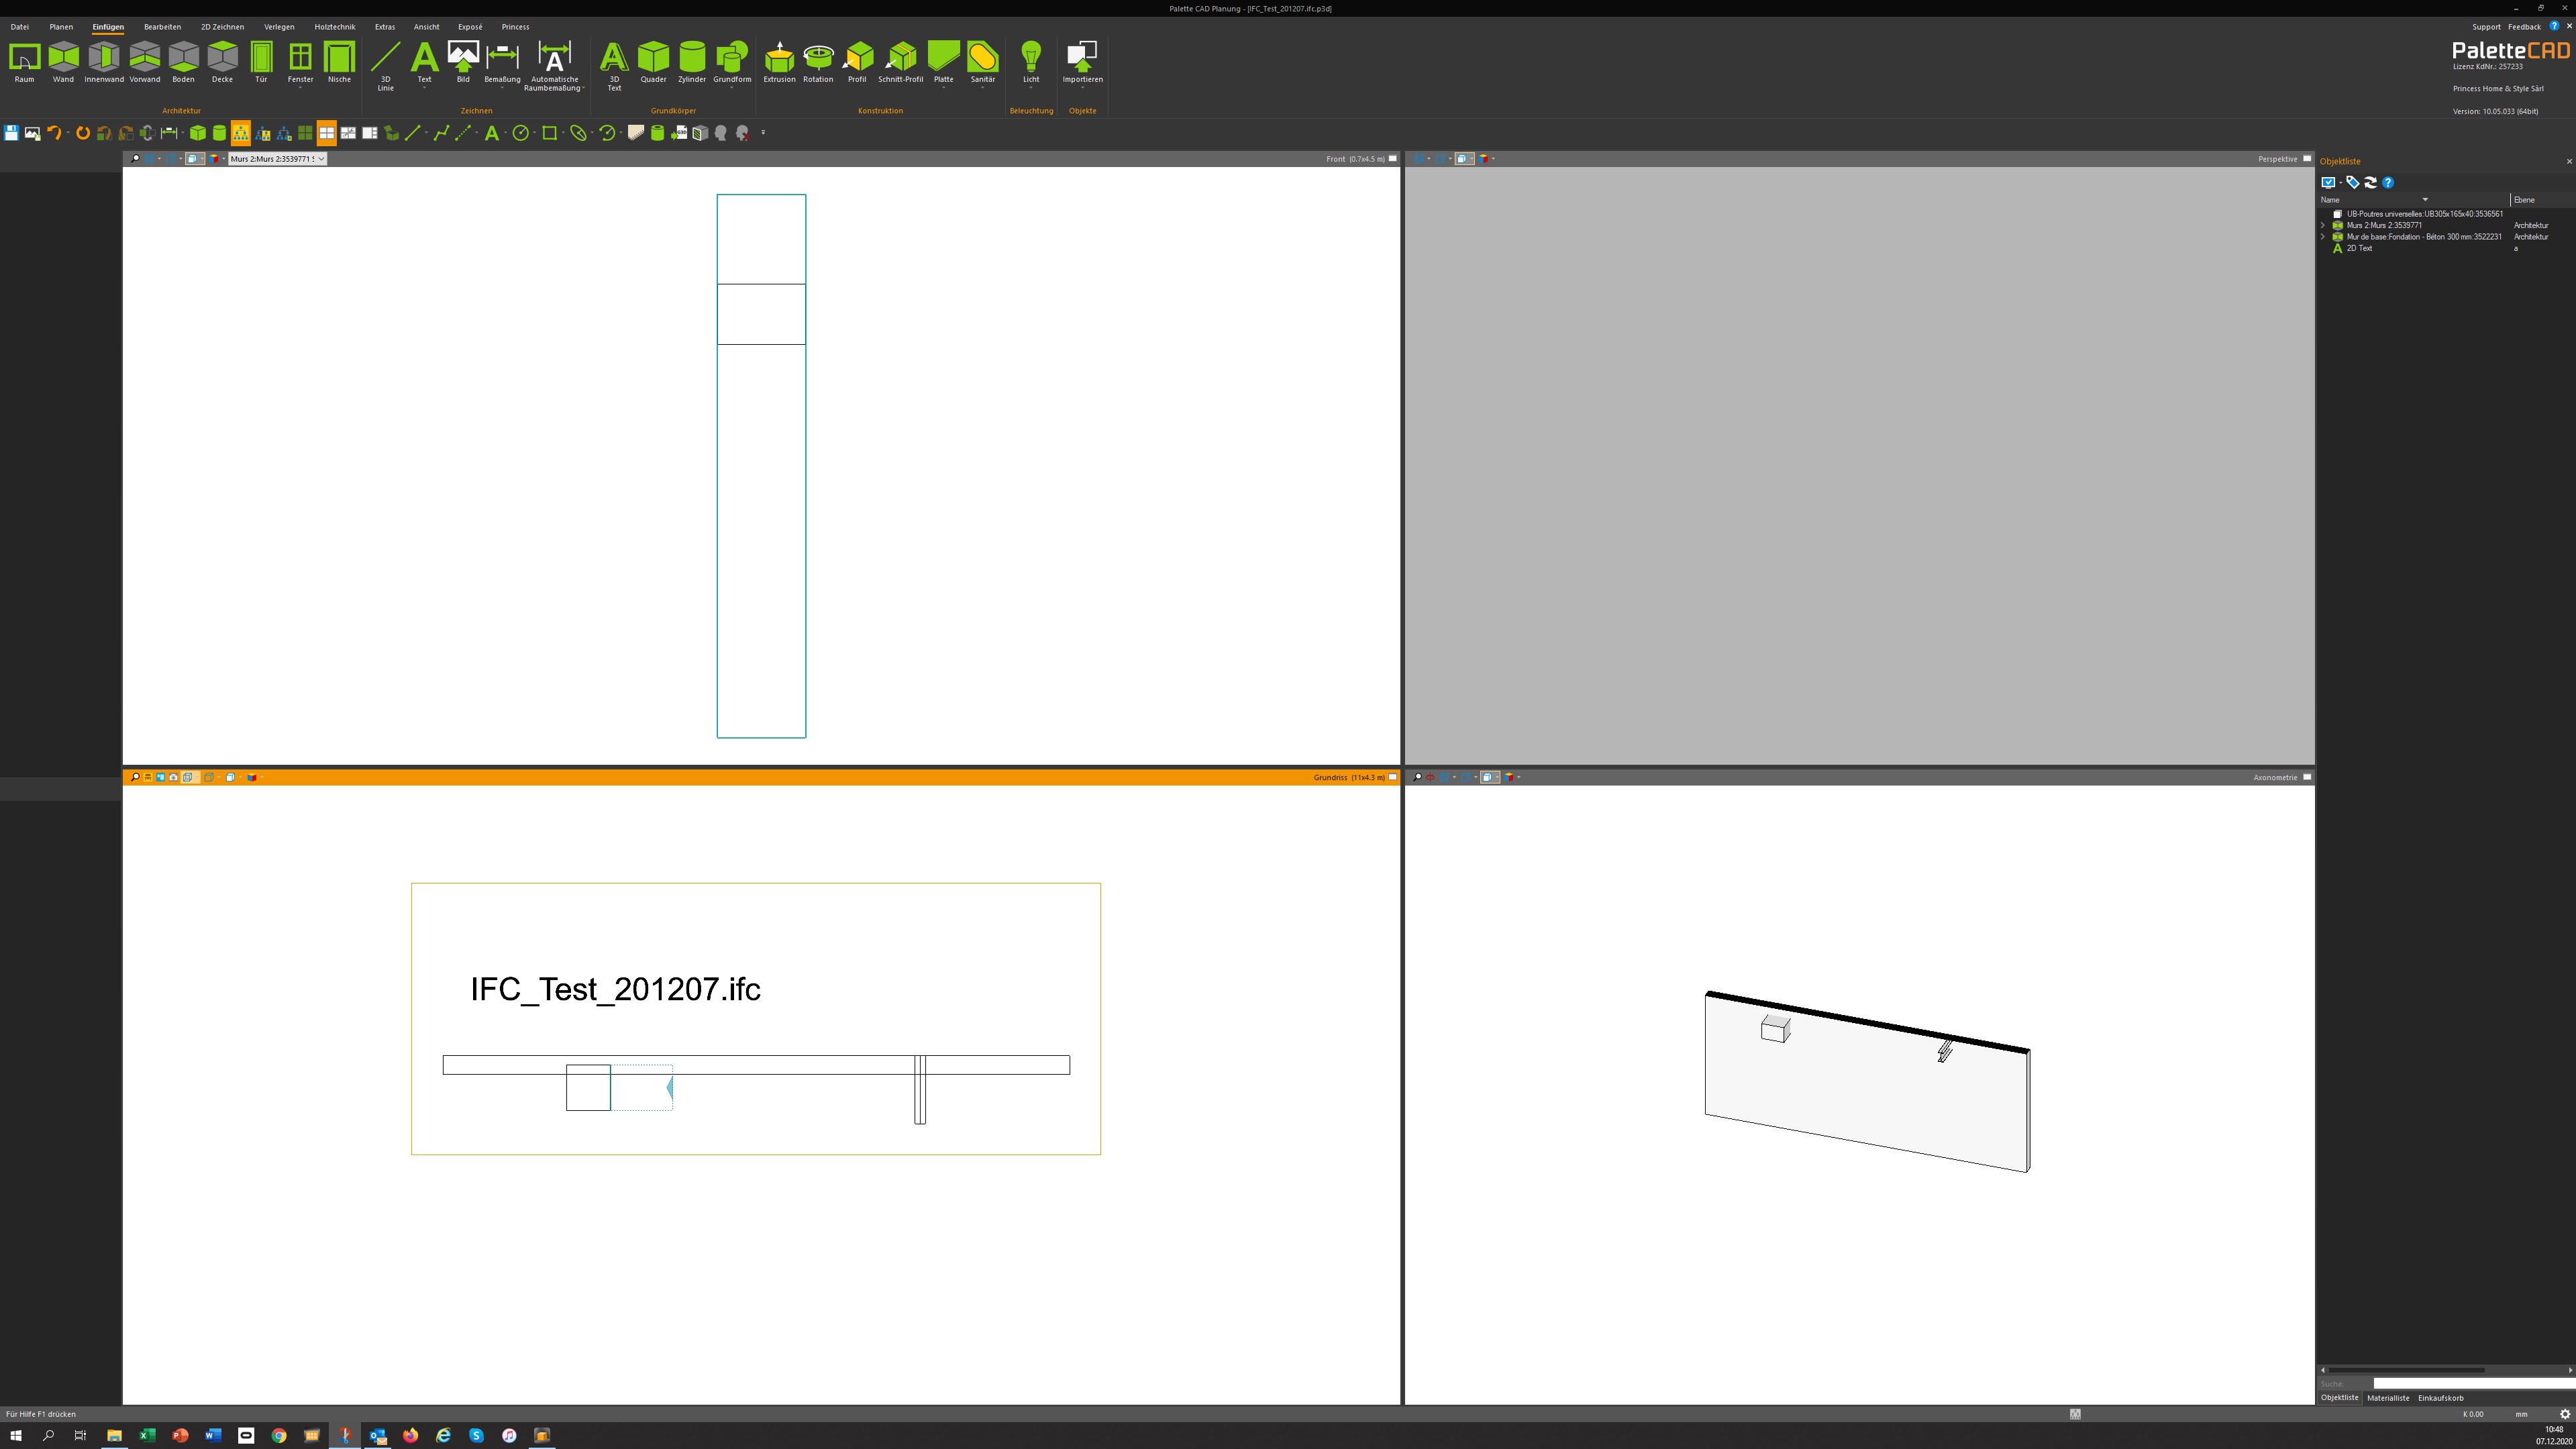
Task: Click the save diskette icon
Action: 11,133
